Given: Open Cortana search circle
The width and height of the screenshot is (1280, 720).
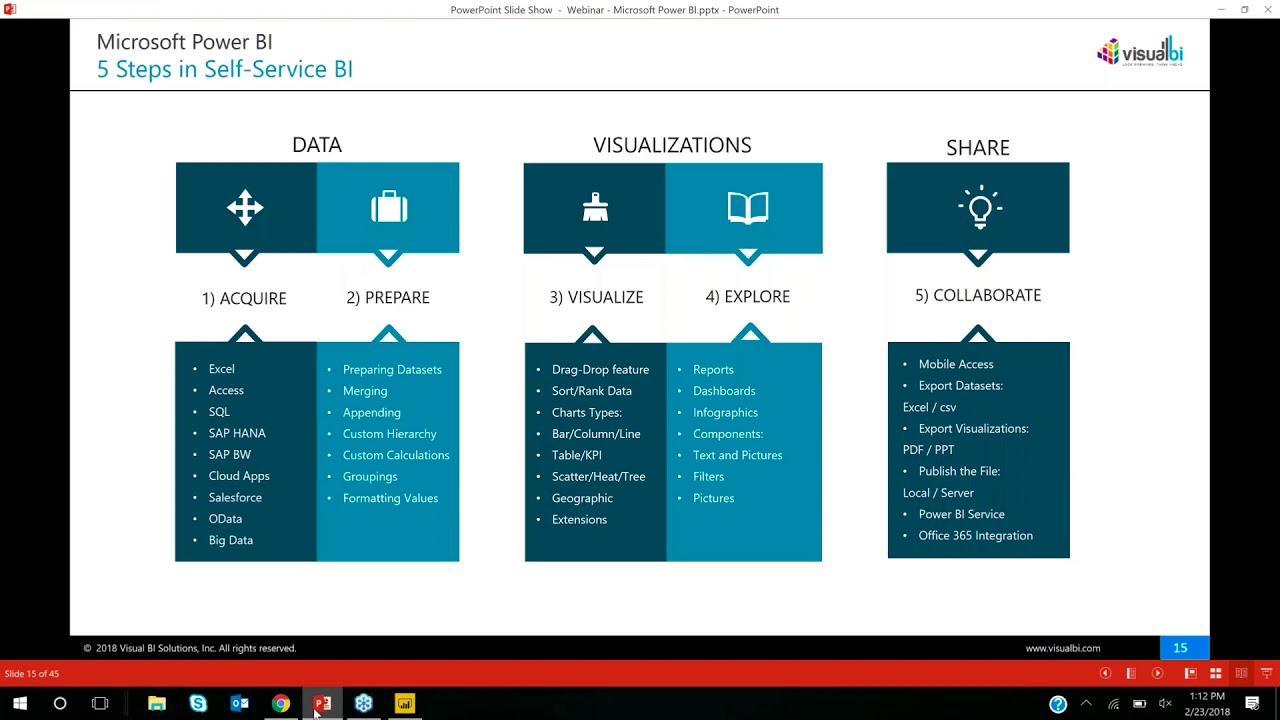Looking at the screenshot, I should pyautogui.click(x=60, y=704).
